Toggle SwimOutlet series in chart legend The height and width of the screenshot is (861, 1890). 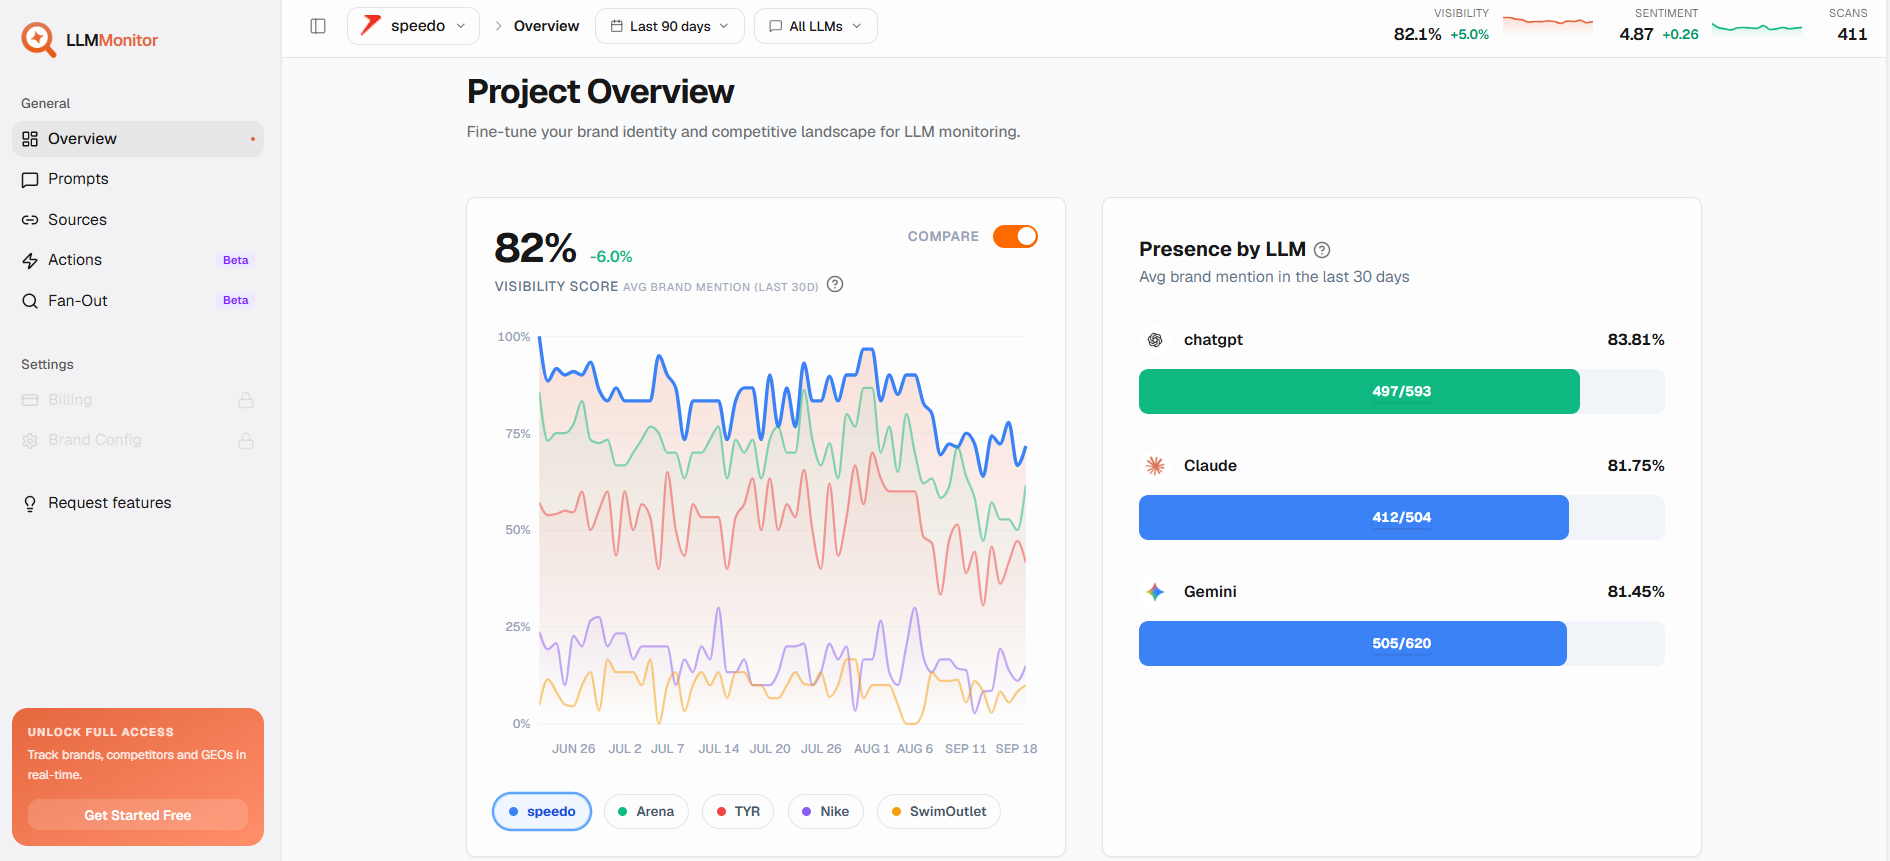point(938,811)
